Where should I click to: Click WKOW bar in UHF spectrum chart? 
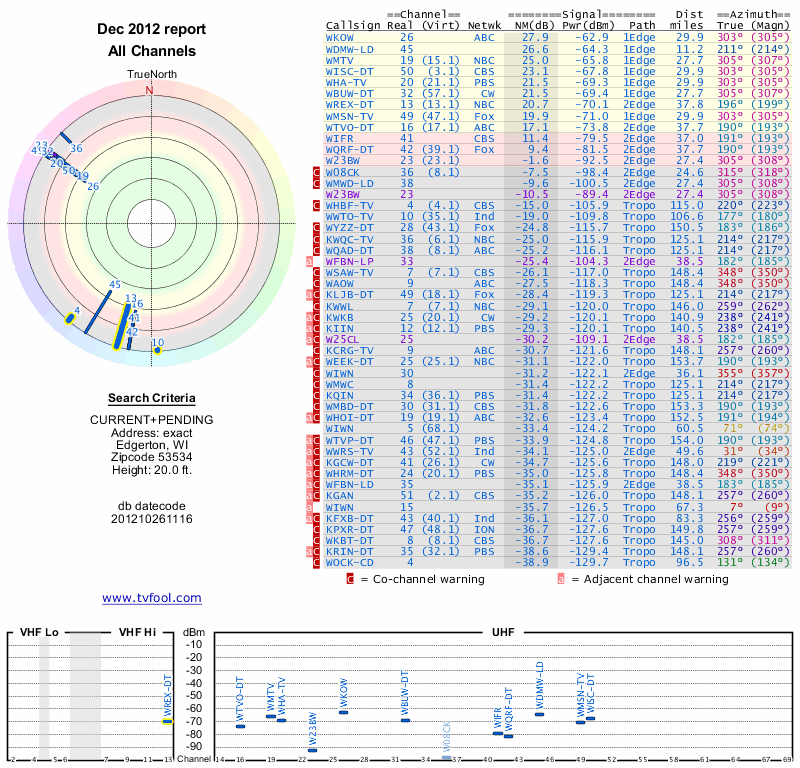tap(343, 712)
